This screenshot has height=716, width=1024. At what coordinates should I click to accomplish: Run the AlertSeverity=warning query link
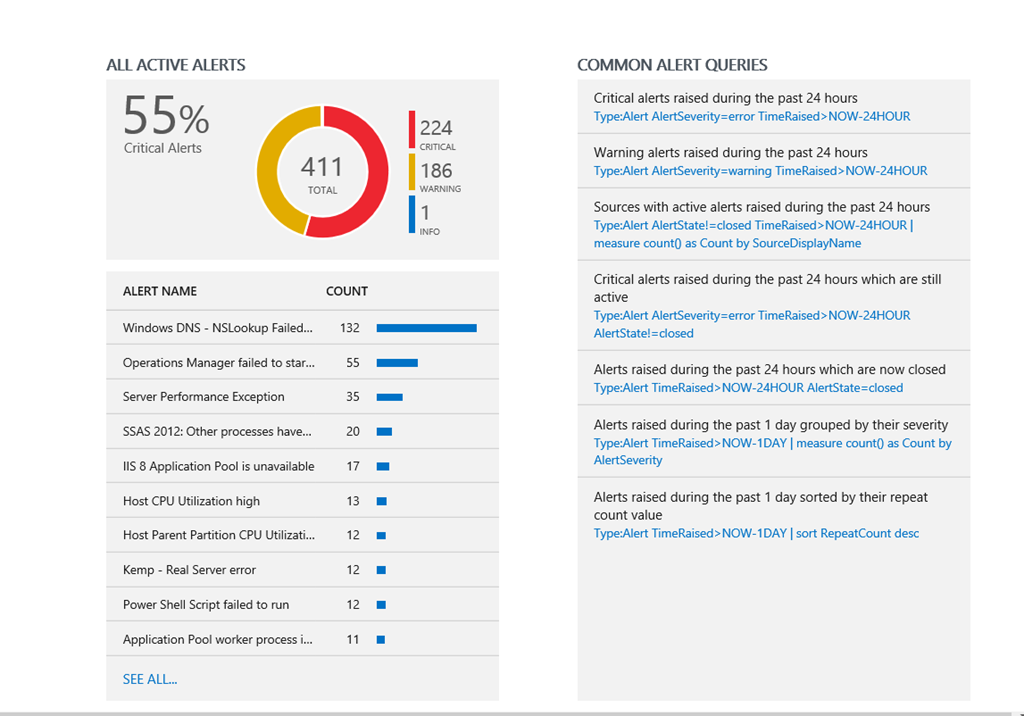760,171
